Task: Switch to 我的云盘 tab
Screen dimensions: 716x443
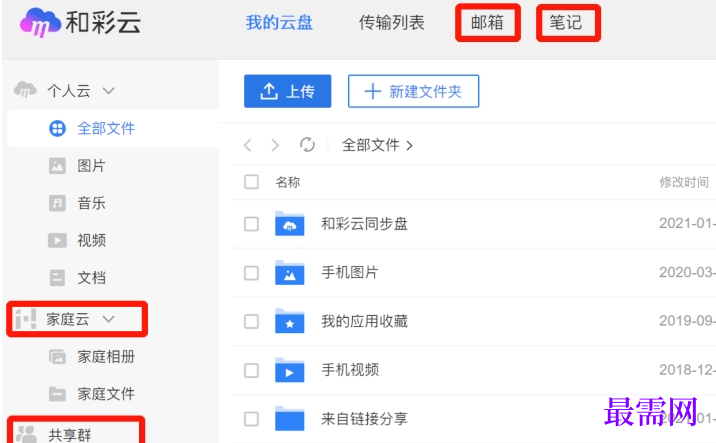Action: tap(279, 22)
